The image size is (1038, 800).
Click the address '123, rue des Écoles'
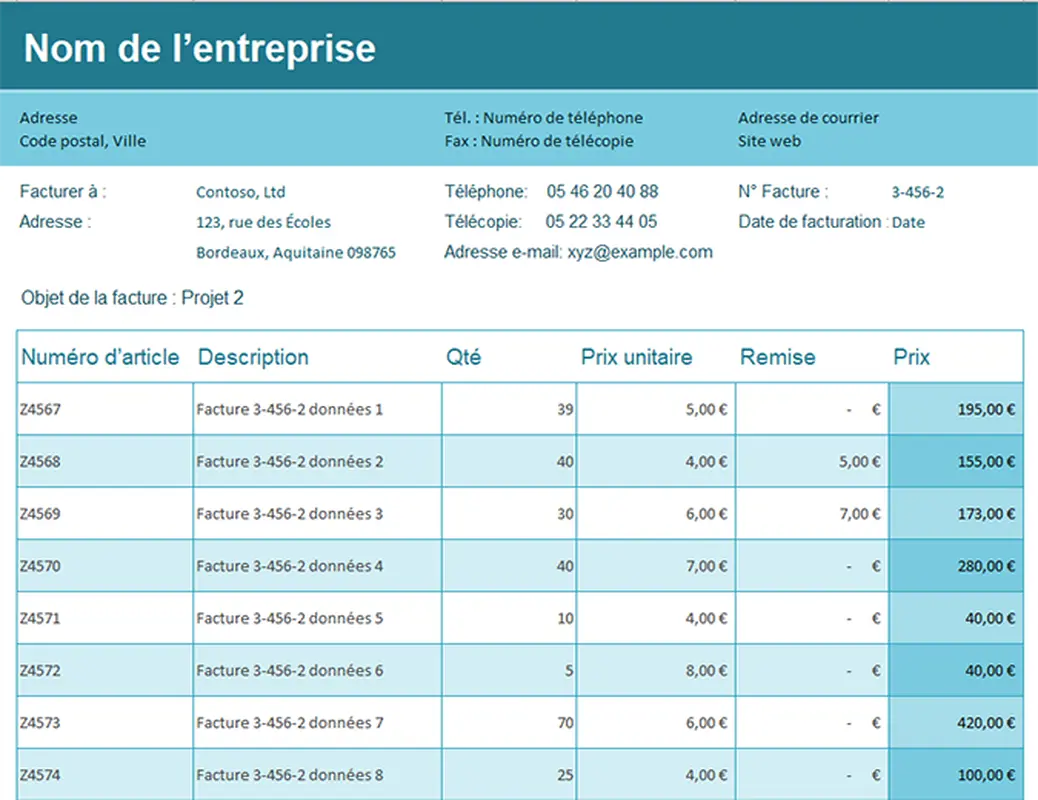tap(264, 222)
